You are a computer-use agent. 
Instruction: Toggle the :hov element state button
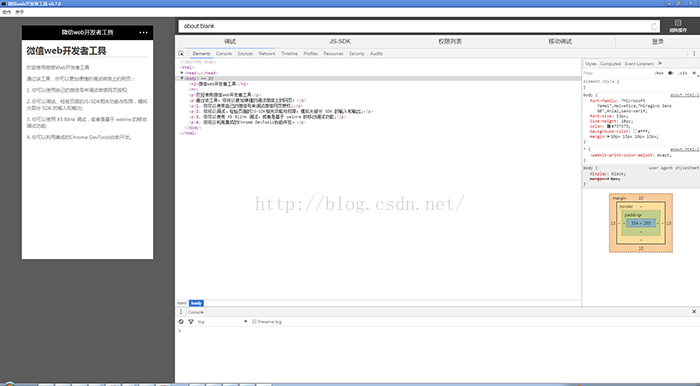point(659,73)
